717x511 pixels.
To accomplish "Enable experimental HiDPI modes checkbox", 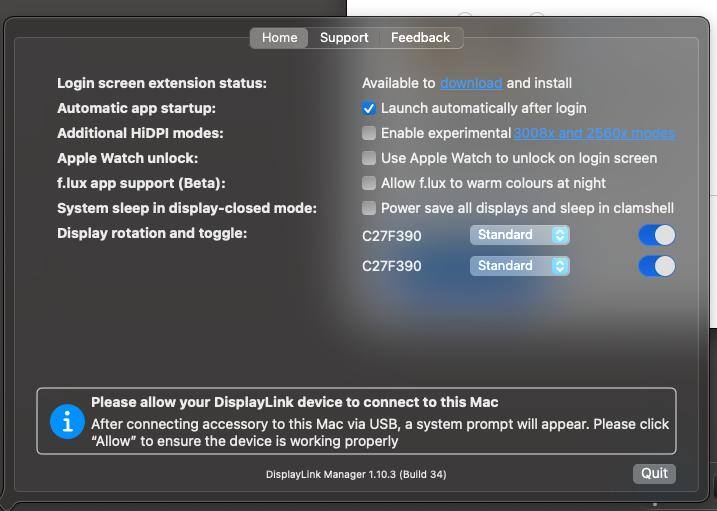I will click(x=370, y=133).
